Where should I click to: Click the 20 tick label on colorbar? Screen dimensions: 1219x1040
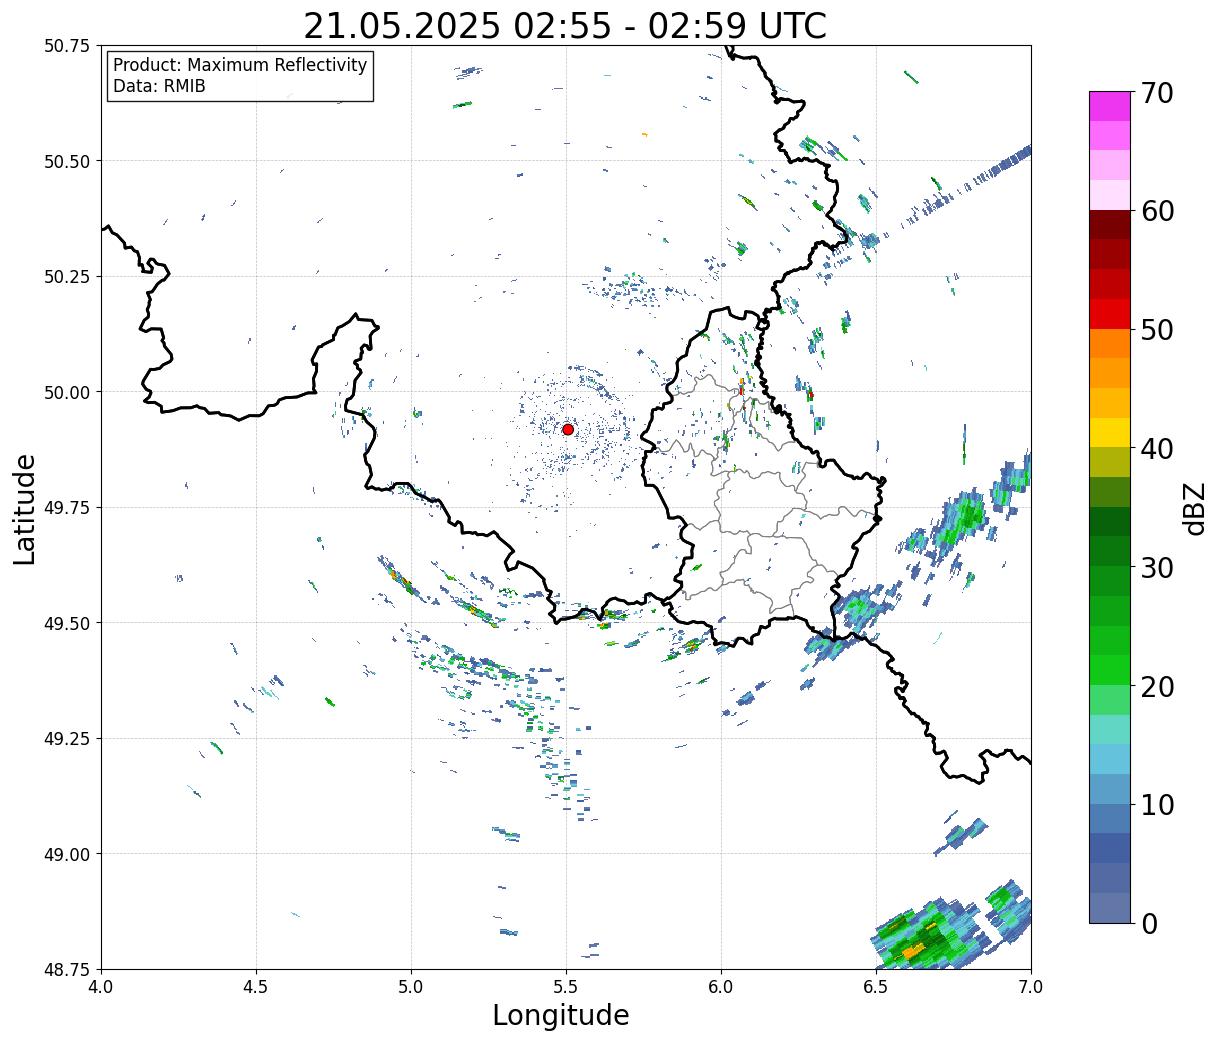[1158, 687]
